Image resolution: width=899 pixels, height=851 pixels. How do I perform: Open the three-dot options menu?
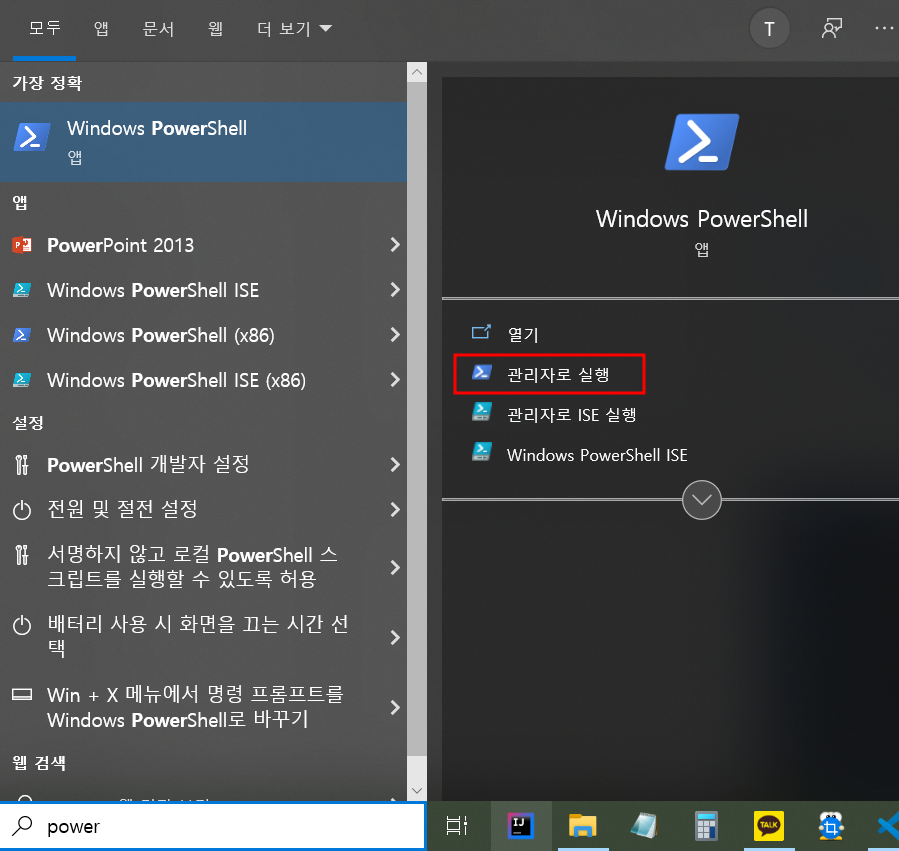(x=884, y=28)
